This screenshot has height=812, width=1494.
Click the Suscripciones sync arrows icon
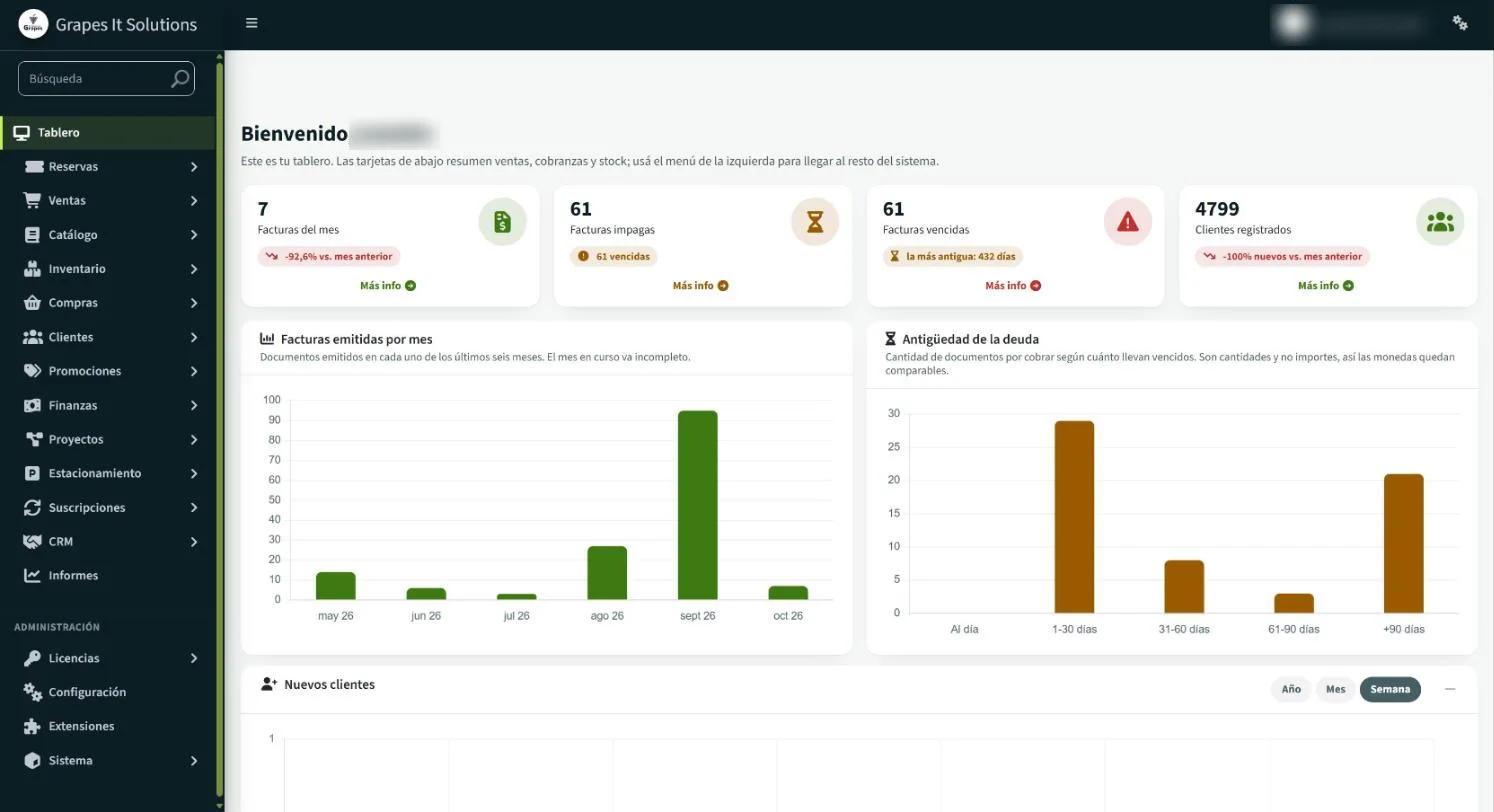pyautogui.click(x=33, y=508)
